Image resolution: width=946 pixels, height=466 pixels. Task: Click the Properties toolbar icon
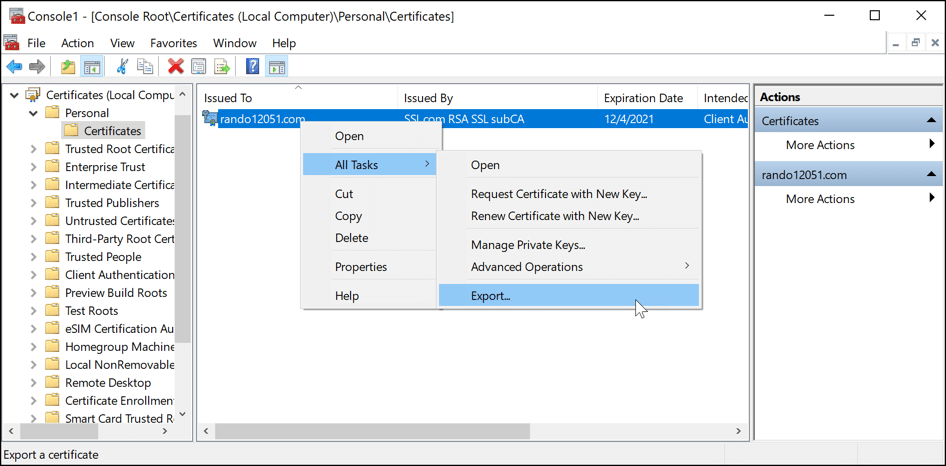coord(199,67)
